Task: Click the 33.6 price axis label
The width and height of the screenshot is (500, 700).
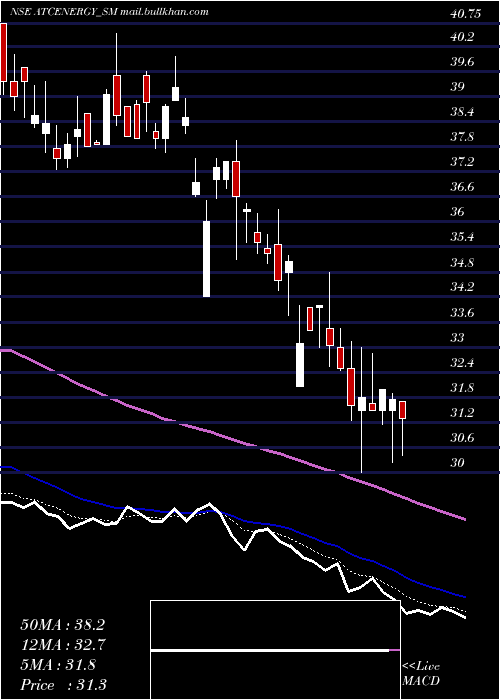Action: (x=462, y=312)
